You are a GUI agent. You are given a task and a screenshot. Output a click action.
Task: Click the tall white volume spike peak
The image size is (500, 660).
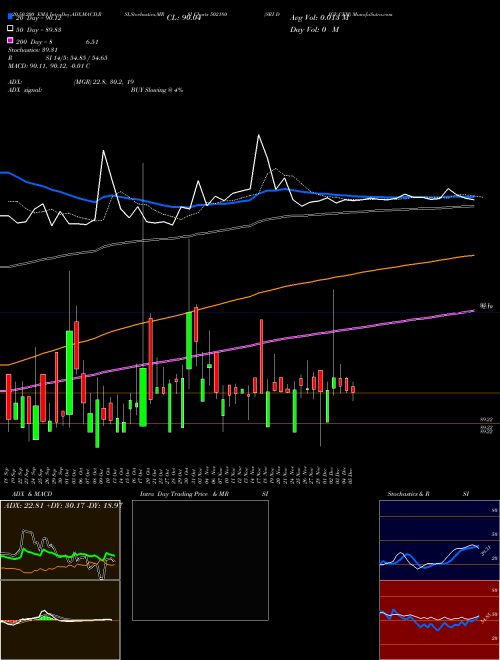258,136
